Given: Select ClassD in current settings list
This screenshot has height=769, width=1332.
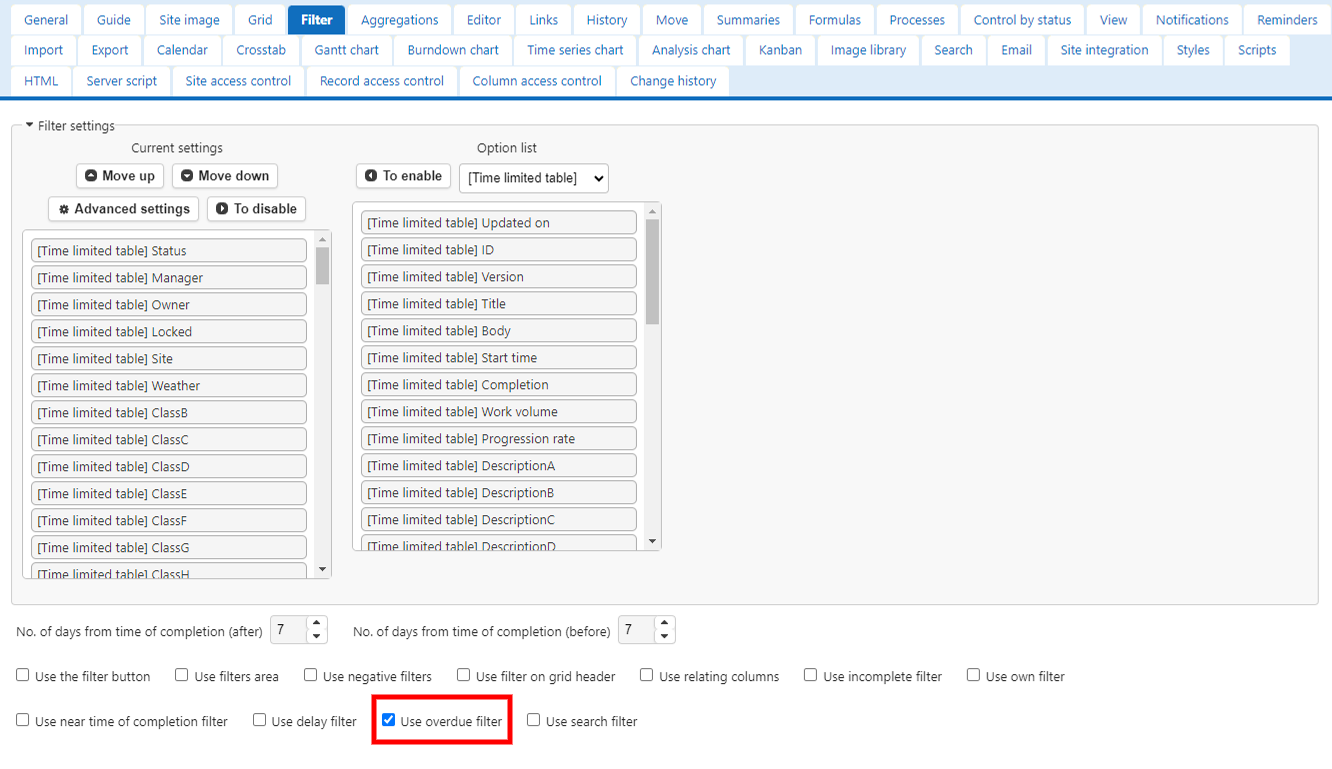Looking at the screenshot, I should (169, 467).
